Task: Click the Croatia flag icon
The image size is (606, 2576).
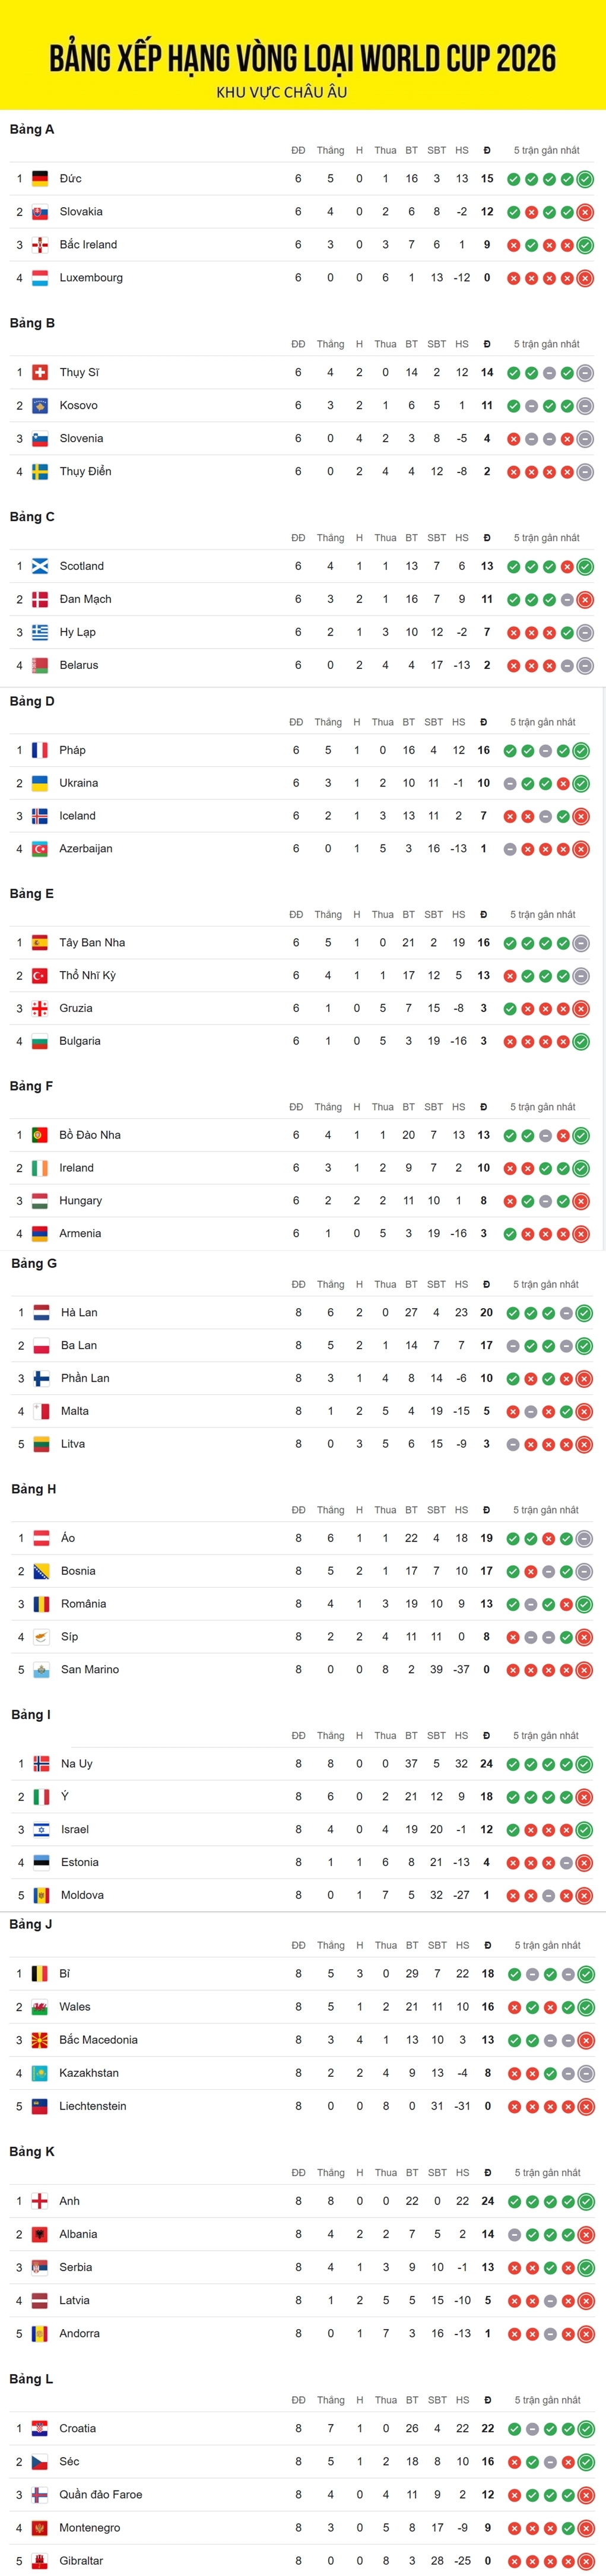Action: 40,2429
